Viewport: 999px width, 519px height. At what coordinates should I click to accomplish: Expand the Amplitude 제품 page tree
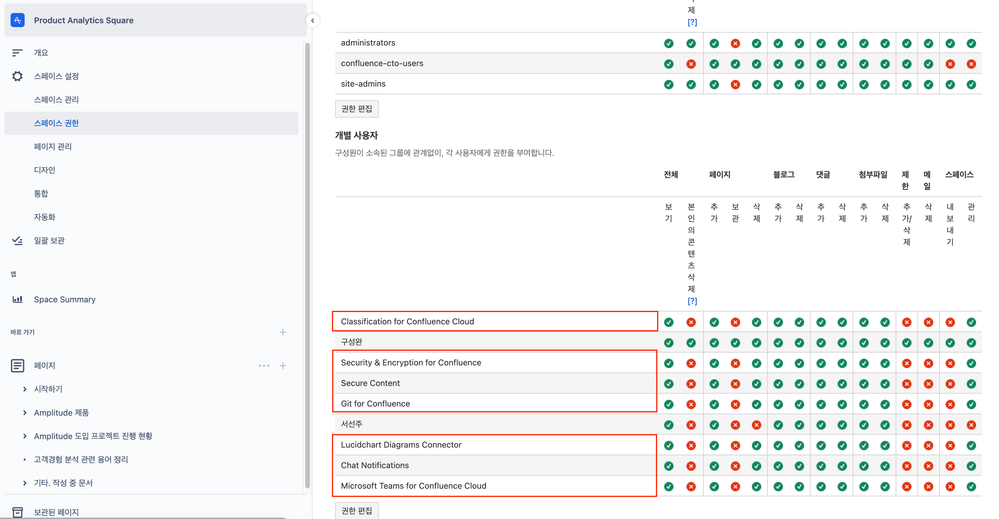[x=24, y=413]
